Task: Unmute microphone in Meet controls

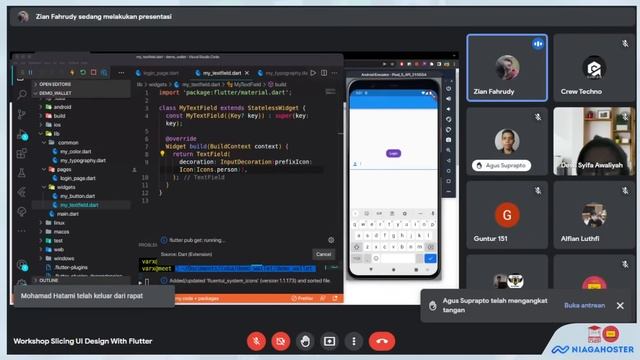Action: pos(256,341)
